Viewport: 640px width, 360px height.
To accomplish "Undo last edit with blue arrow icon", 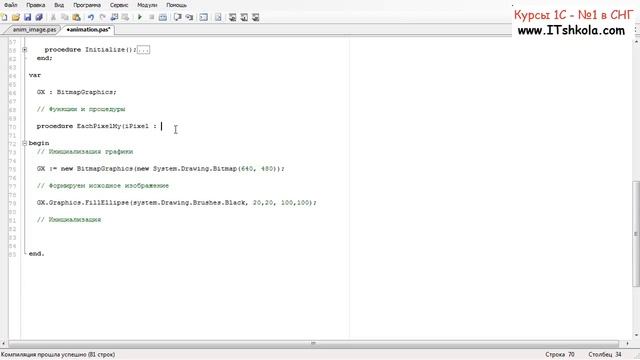I will (91, 17).
